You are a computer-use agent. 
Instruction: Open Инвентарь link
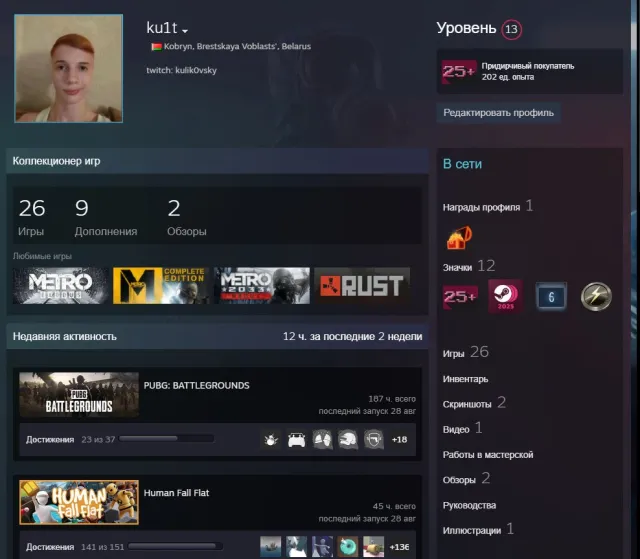pyautogui.click(x=465, y=379)
